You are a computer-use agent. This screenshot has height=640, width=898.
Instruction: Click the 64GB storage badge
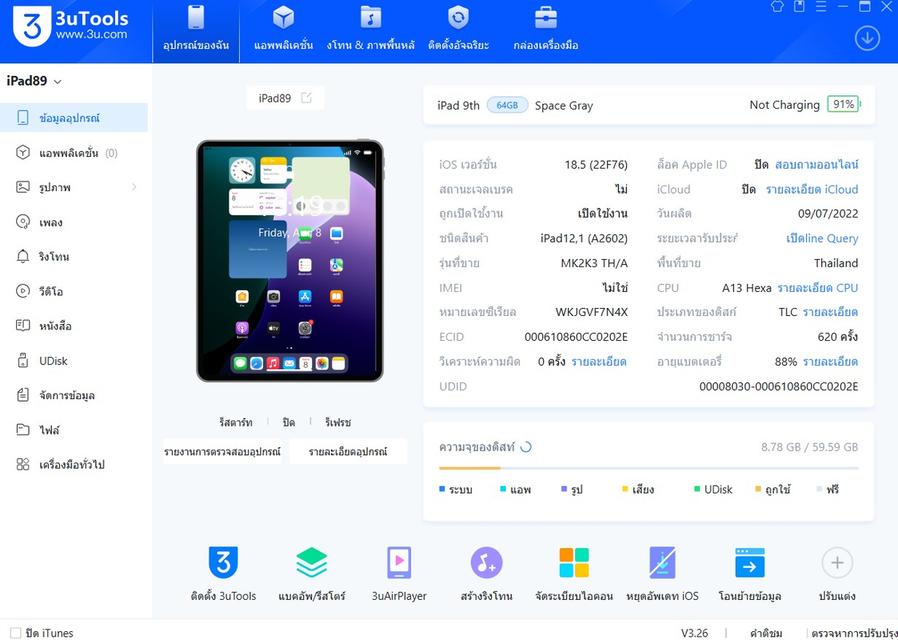tap(507, 105)
